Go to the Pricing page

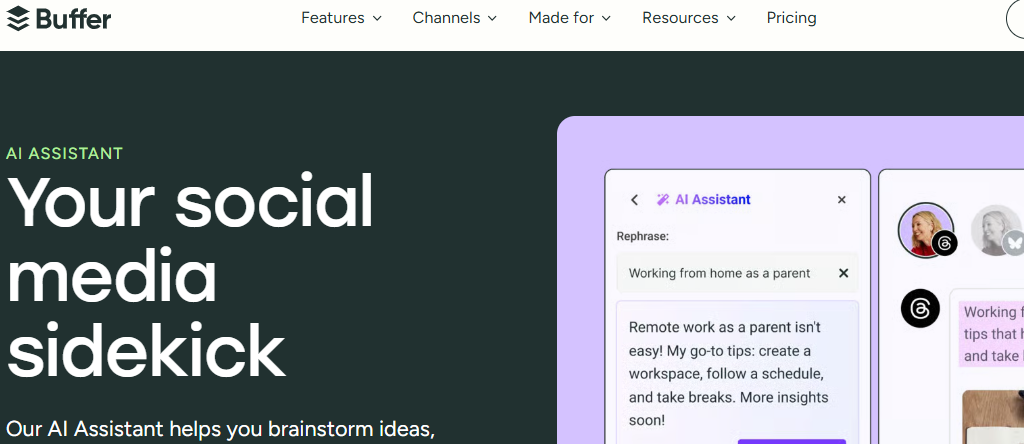coord(792,18)
